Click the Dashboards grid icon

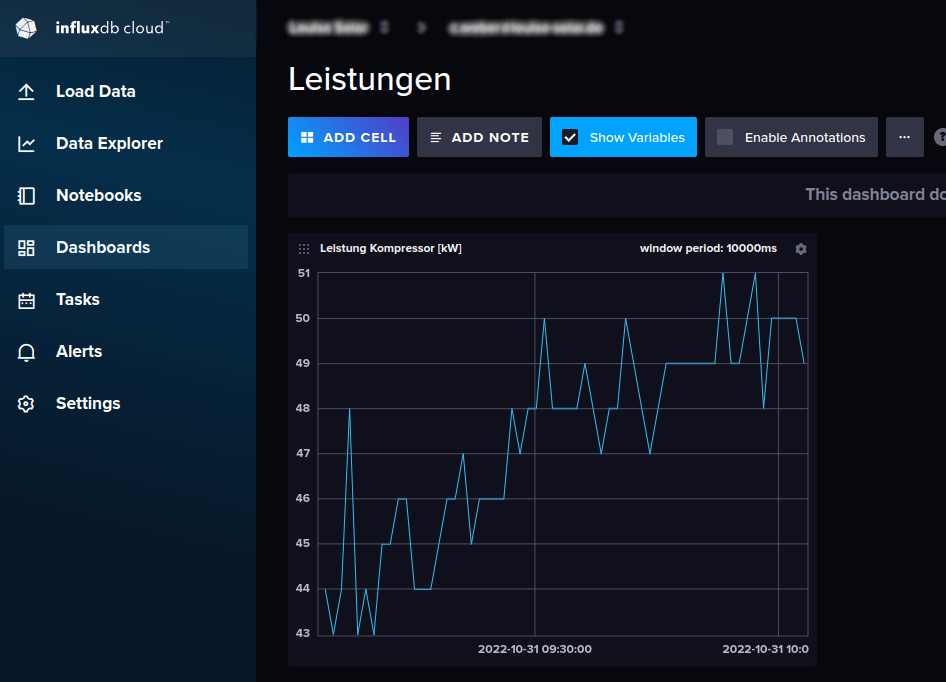pos(26,247)
